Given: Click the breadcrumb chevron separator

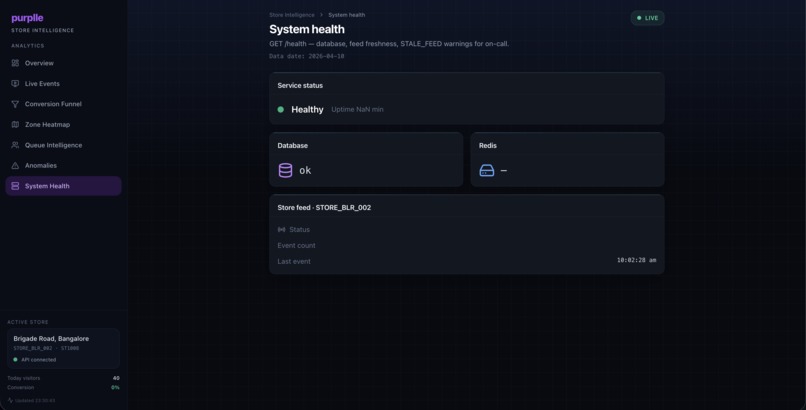Looking at the screenshot, I should pos(321,15).
